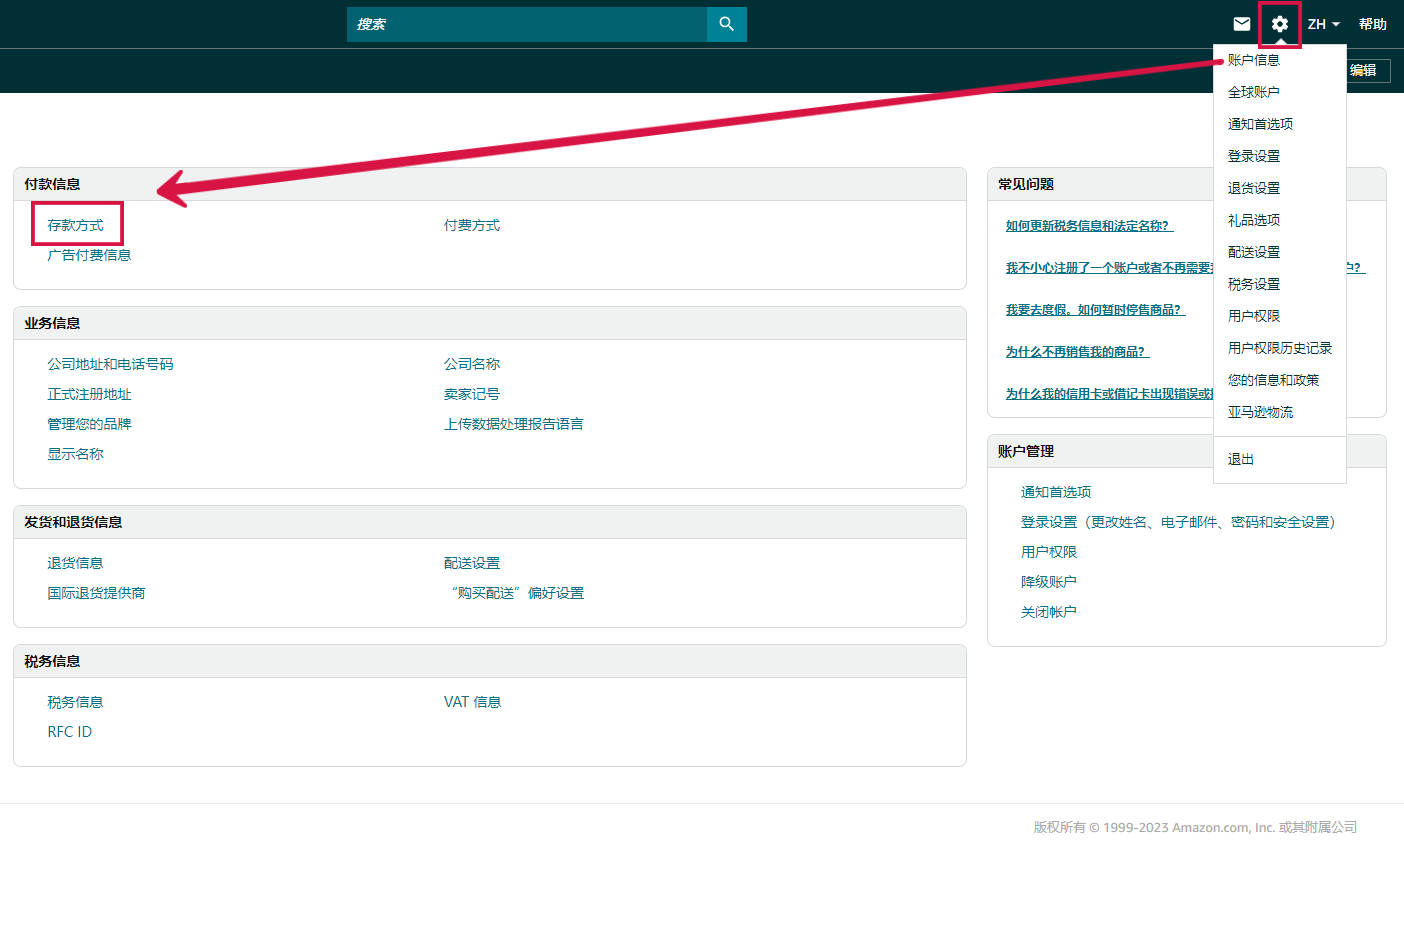Open FAQ 如何更新税务信息和法定名称
Image resolution: width=1404 pixels, height=931 pixels.
(1089, 226)
